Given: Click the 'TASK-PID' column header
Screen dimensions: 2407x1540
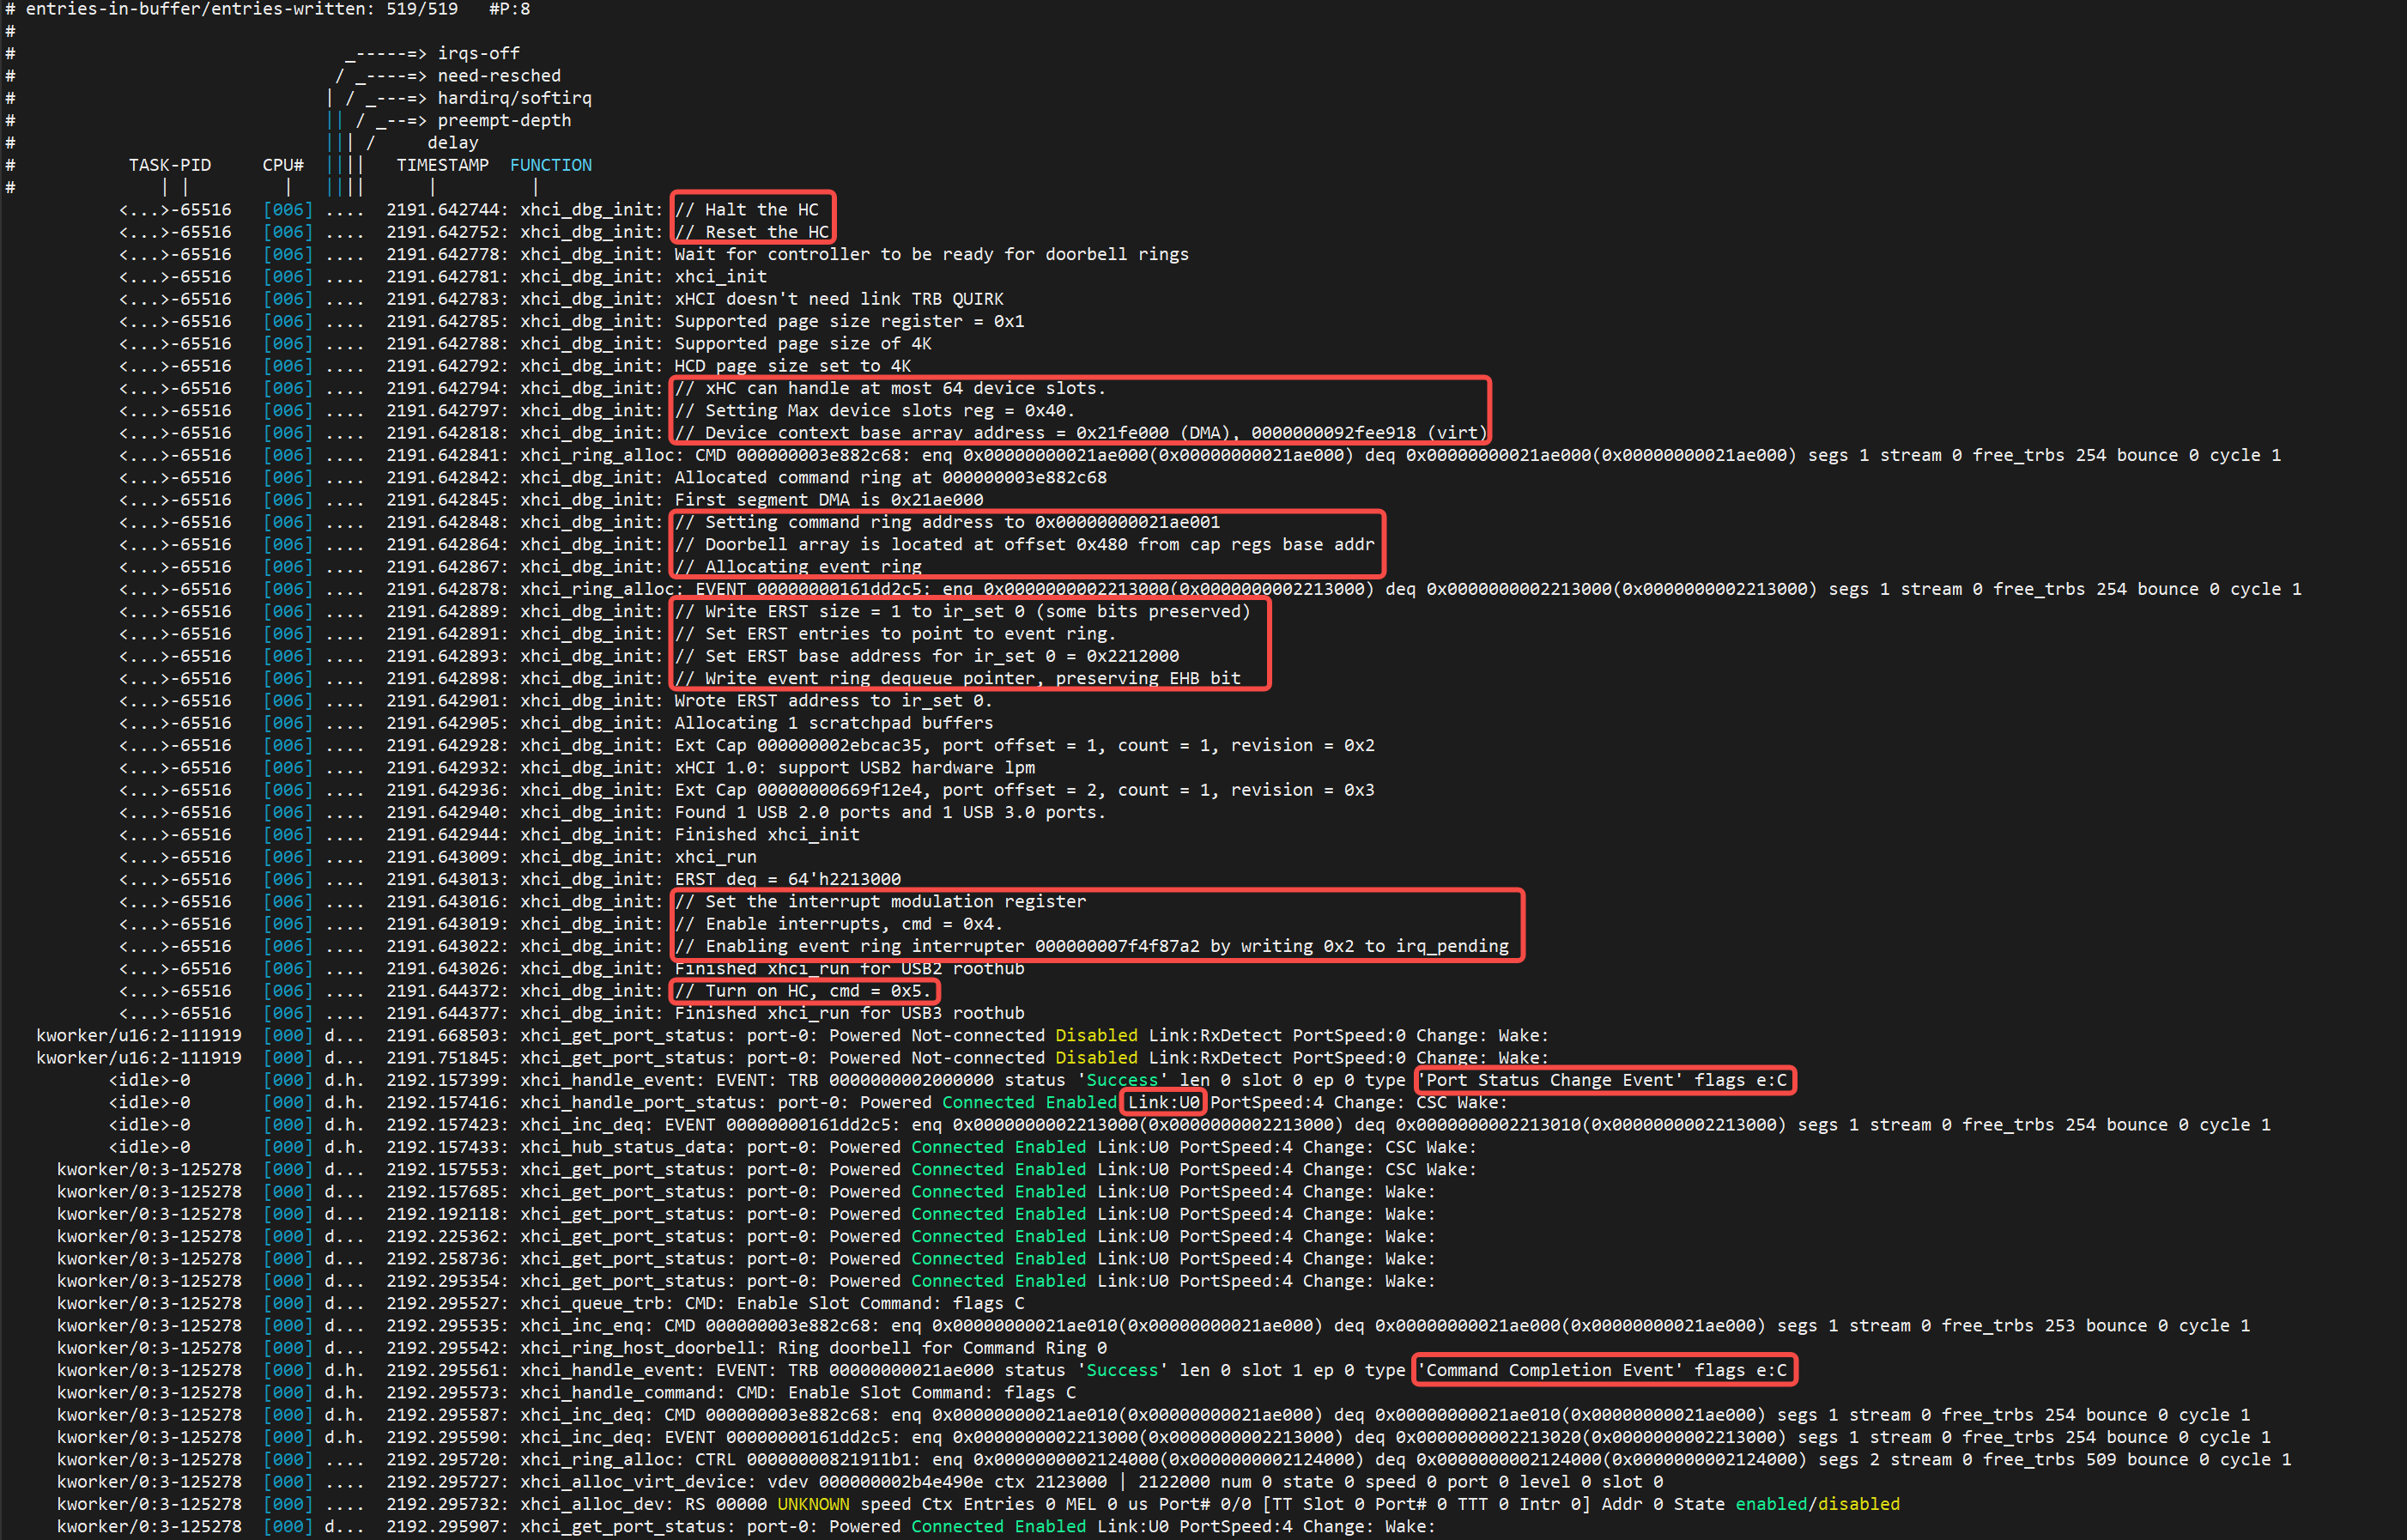Looking at the screenshot, I should (x=169, y=165).
